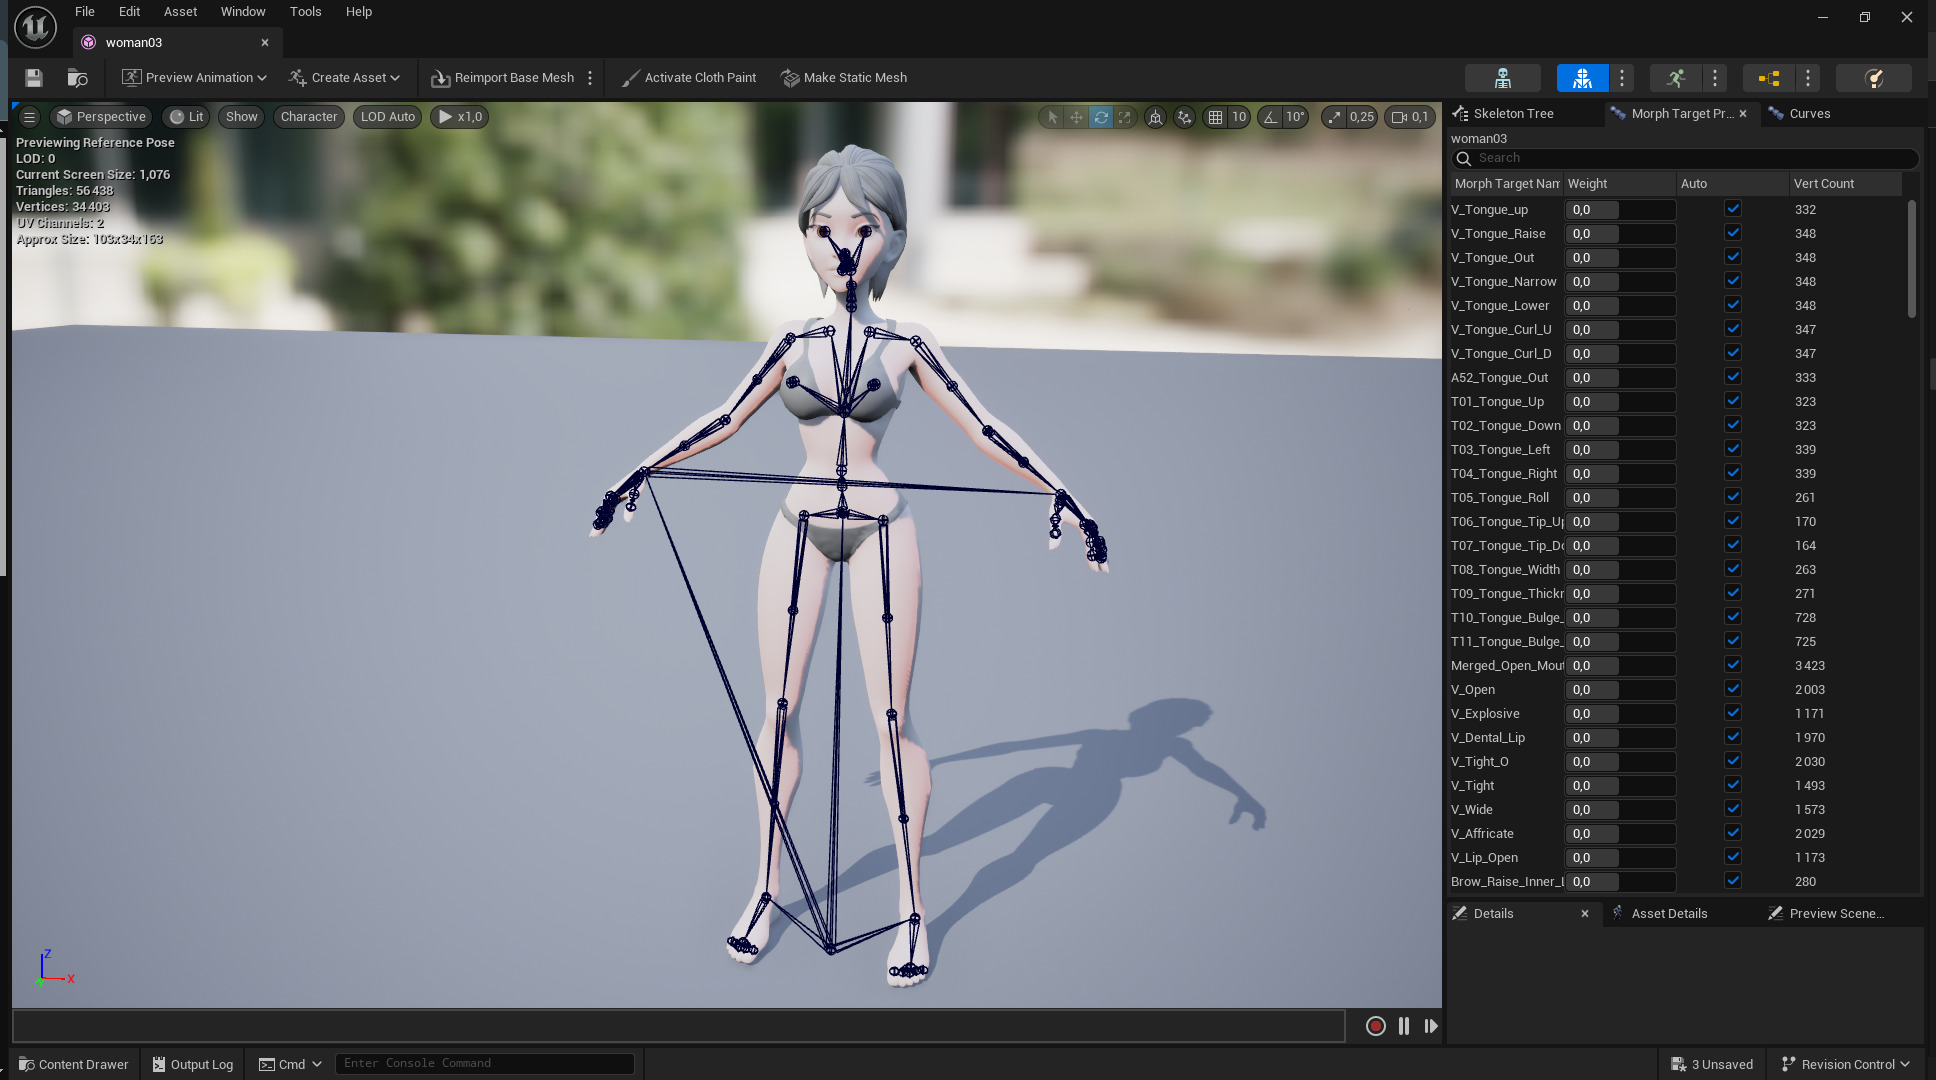This screenshot has width=1936, height=1080.
Task: Uncheck Auto for V_Tongue_up
Action: pyautogui.click(x=1733, y=209)
